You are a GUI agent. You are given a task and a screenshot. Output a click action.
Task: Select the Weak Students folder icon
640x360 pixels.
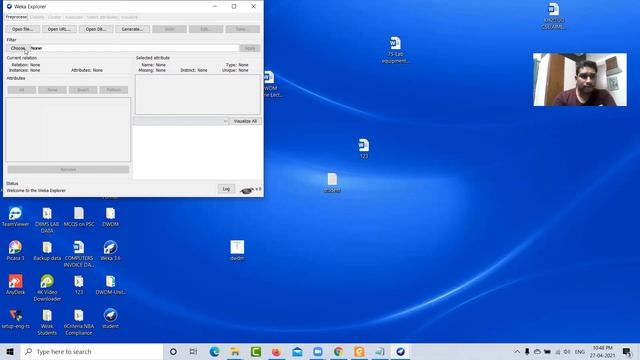click(47, 322)
